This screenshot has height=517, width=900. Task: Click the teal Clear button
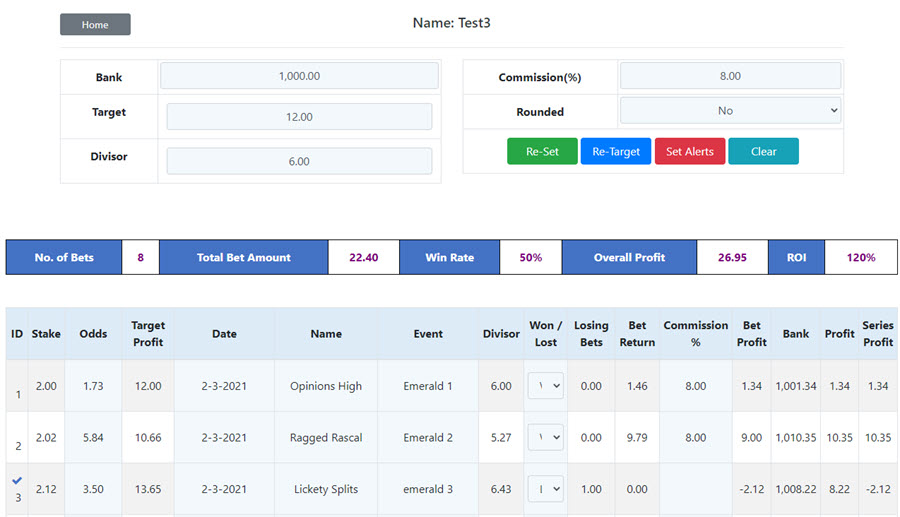click(763, 151)
